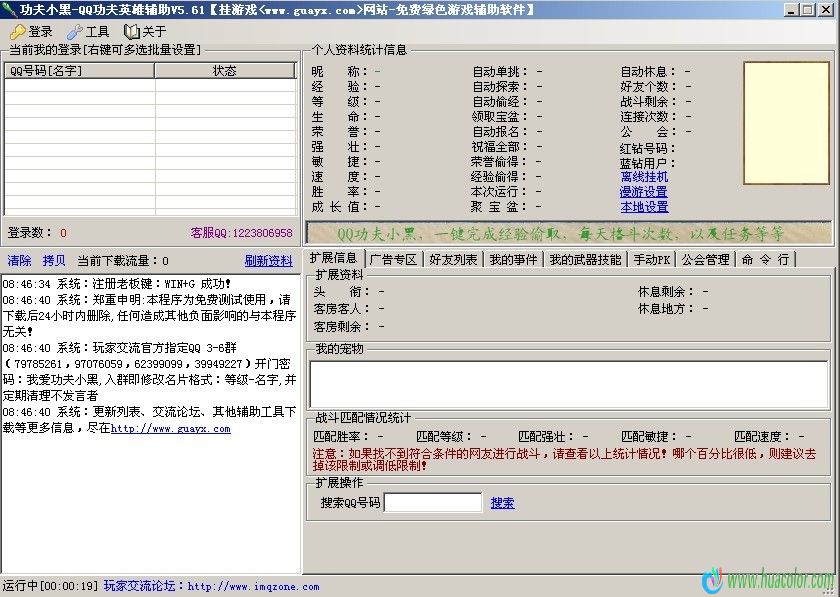The image size is (840, 597).
Task: Sort by QQ号码[名字] column header
Action: pyautogui.click(x=79, y=71)
